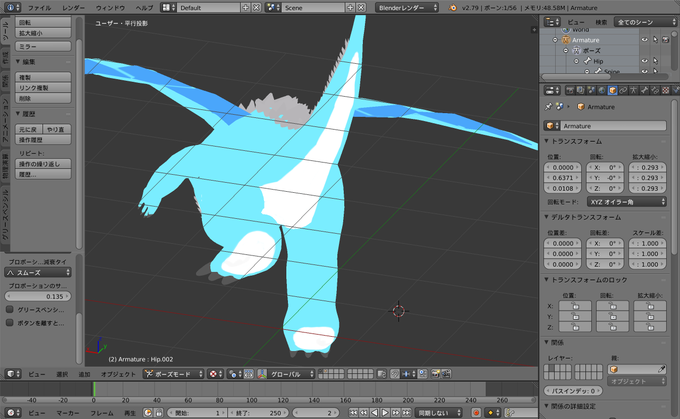Click the OpenGL render animation clapper icon
This screenshot has height=419, width=680.
(446, 374)
